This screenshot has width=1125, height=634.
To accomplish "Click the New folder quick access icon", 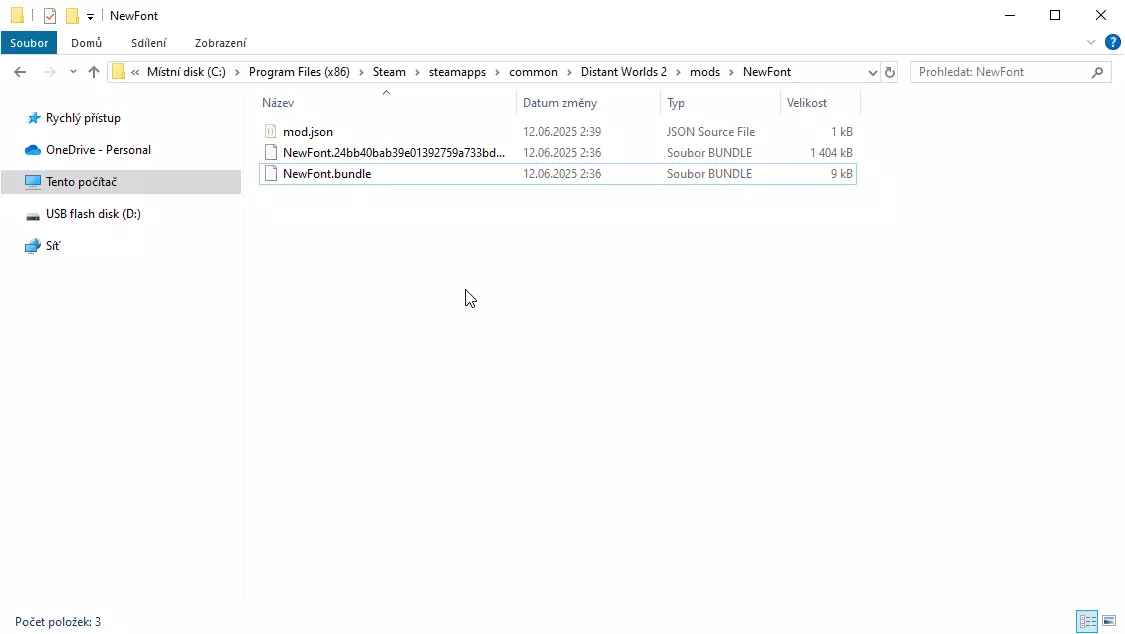I will tap(72, 16).
